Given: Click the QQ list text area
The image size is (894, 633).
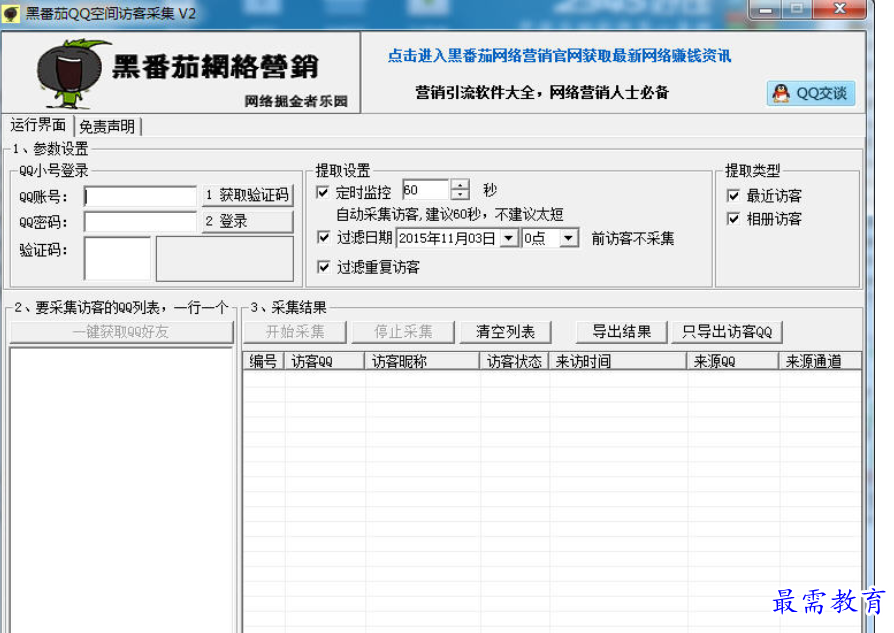Looking at the screenshot, I should point(121,490).
